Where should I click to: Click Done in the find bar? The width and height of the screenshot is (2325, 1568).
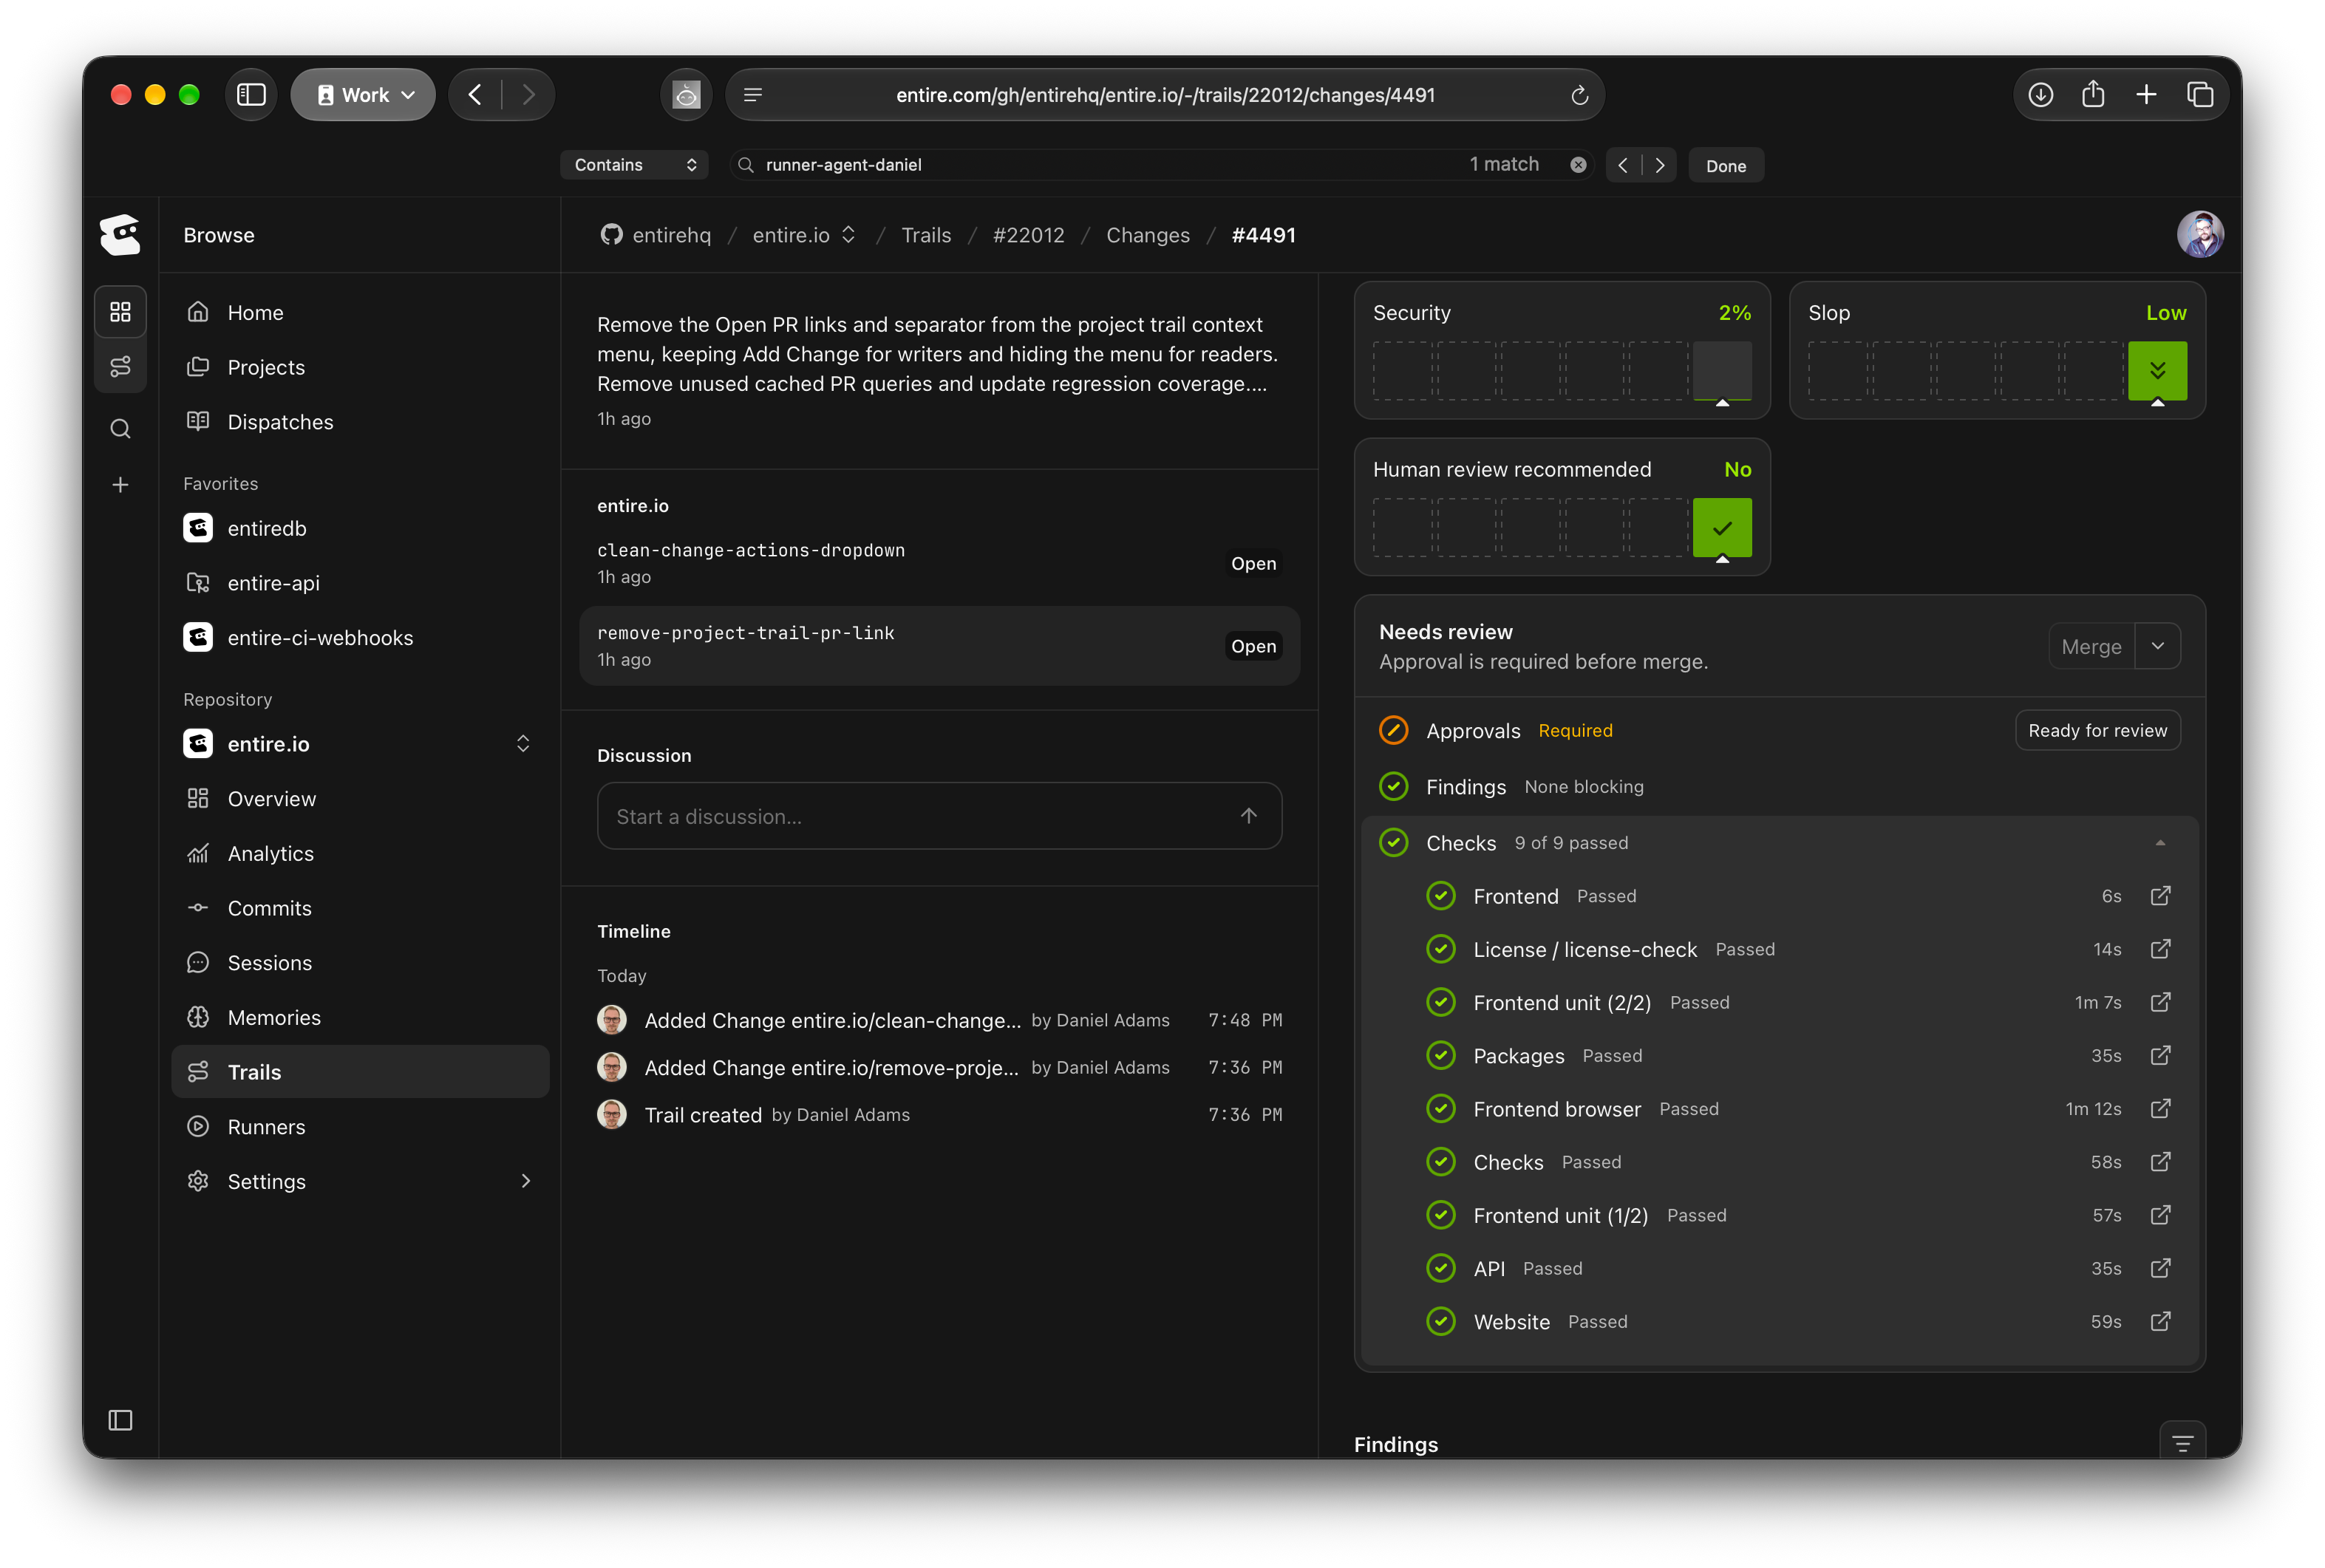click(x=1725, y=165)
